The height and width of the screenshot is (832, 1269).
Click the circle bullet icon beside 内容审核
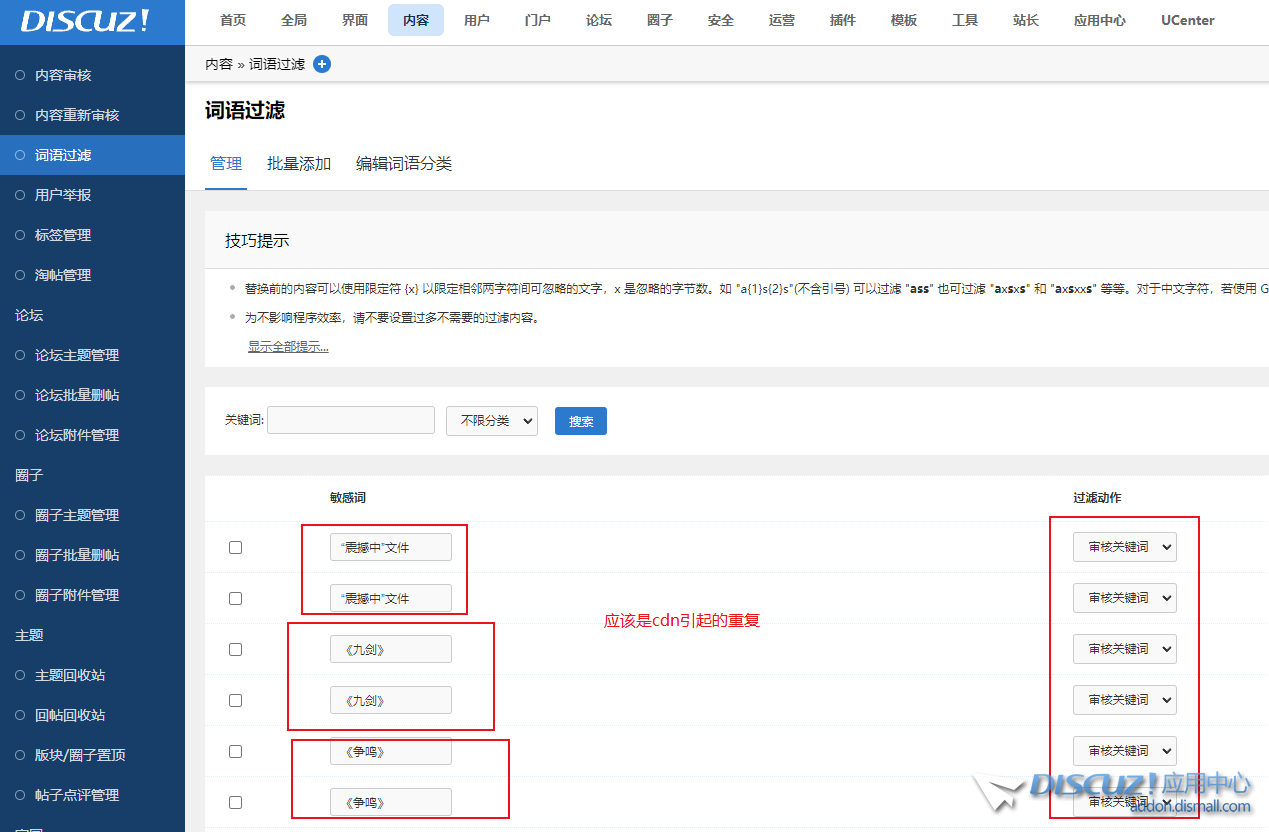[x=20, y=75]
